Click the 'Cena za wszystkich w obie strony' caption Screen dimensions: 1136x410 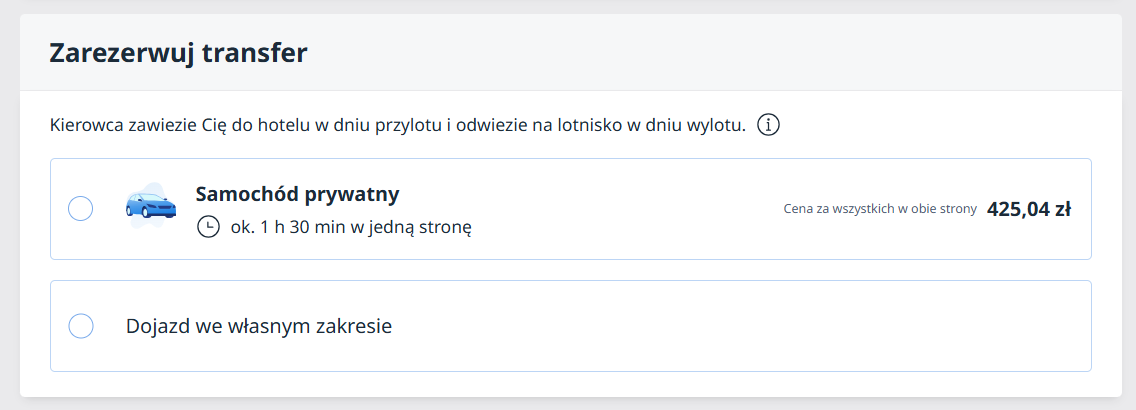[x=880, y=210]
